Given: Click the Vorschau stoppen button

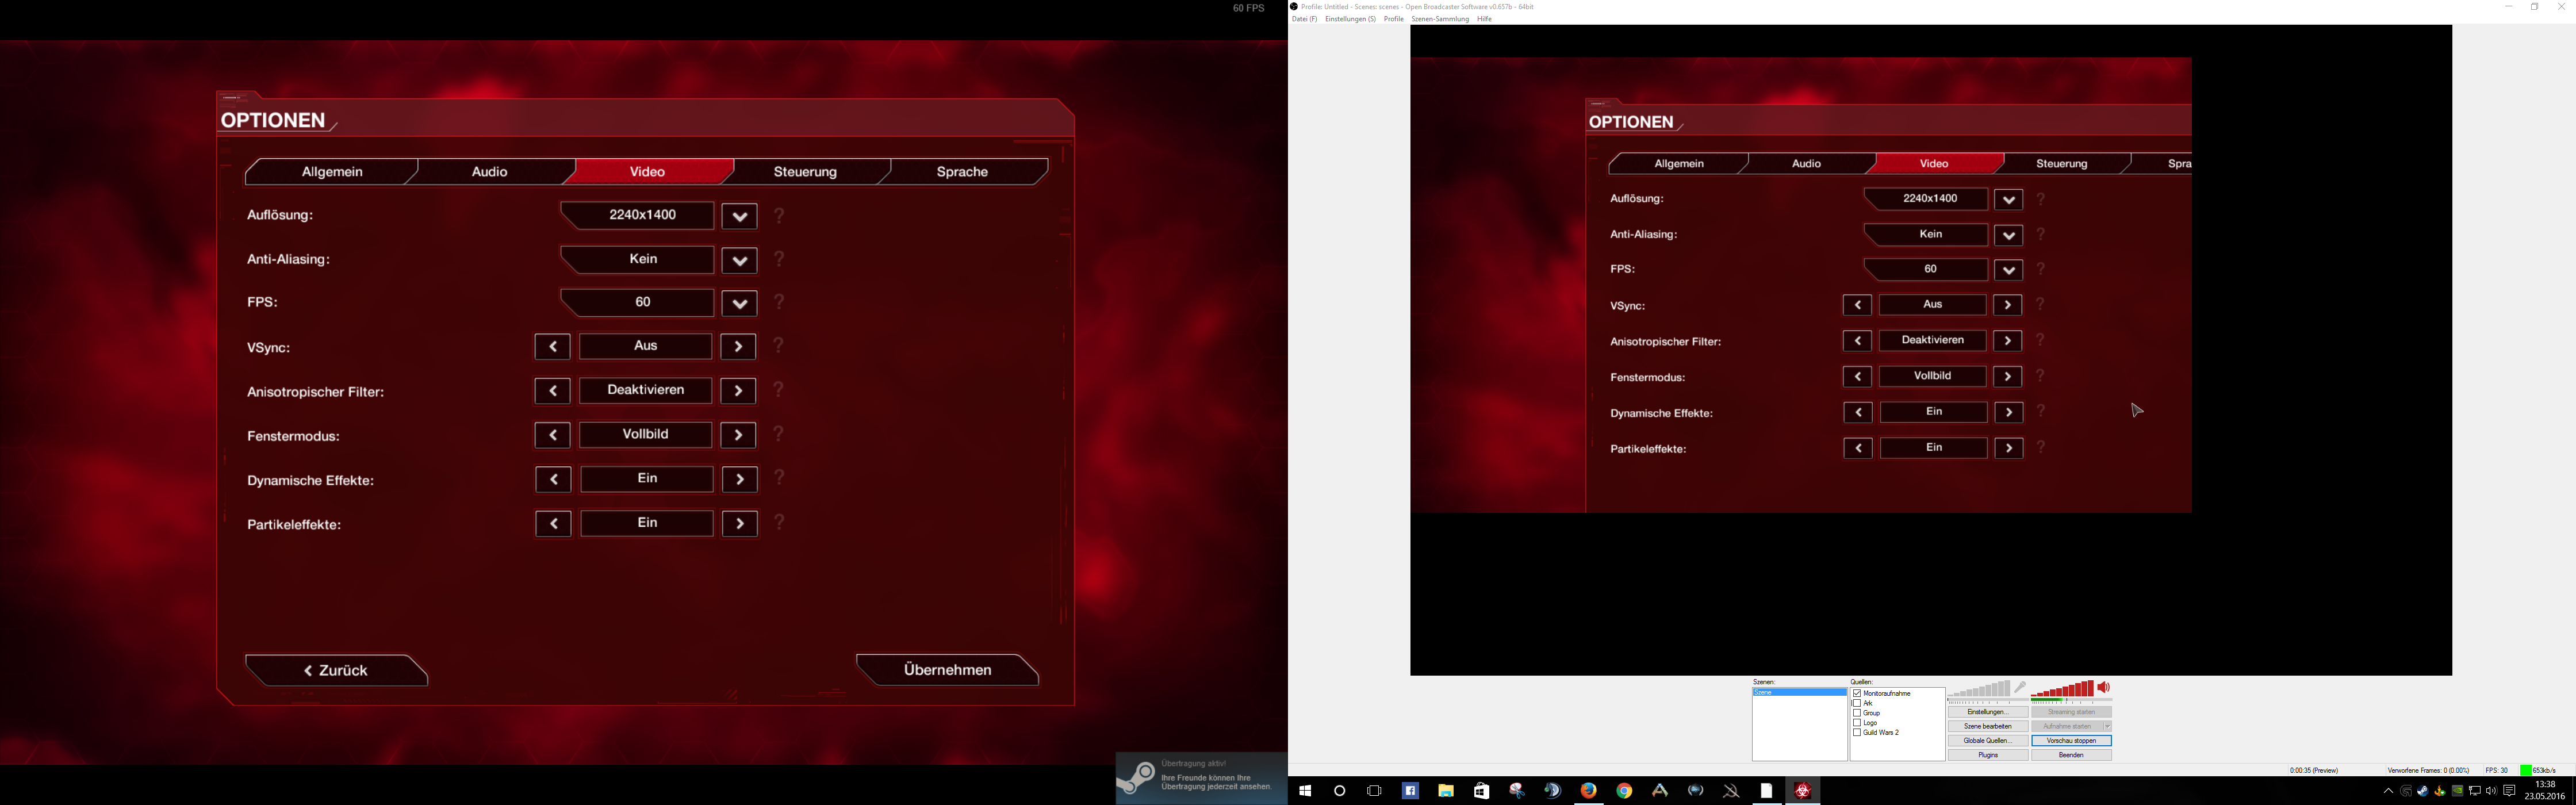Looking at the screenshot, I should [x=2071, y=741].
